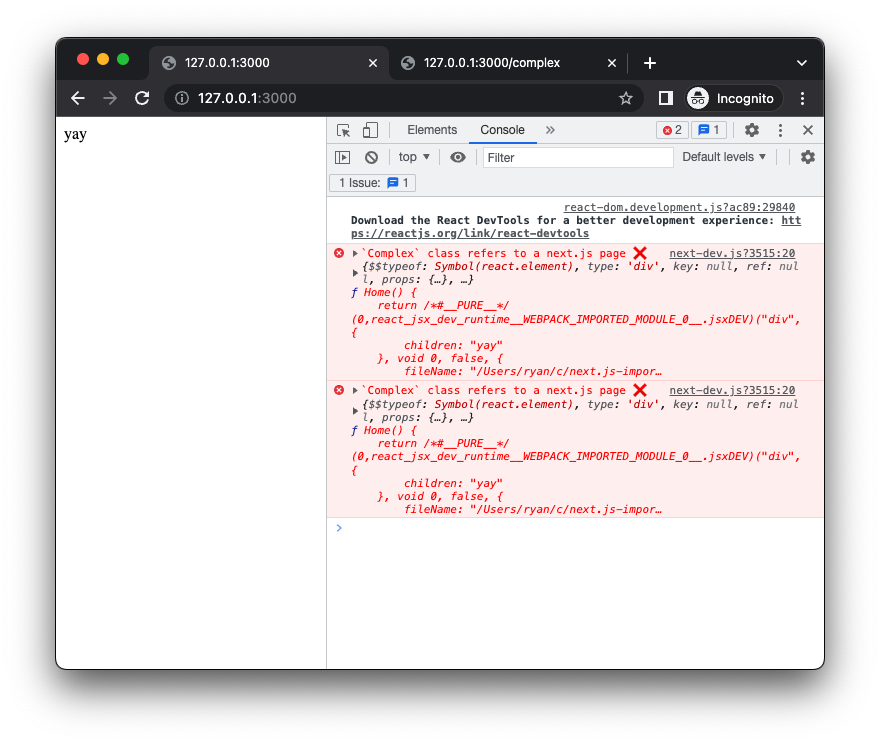Click the 2 errors counter badge
The height and width of the screenshot is (743, 880).
(x=672, y=130)
